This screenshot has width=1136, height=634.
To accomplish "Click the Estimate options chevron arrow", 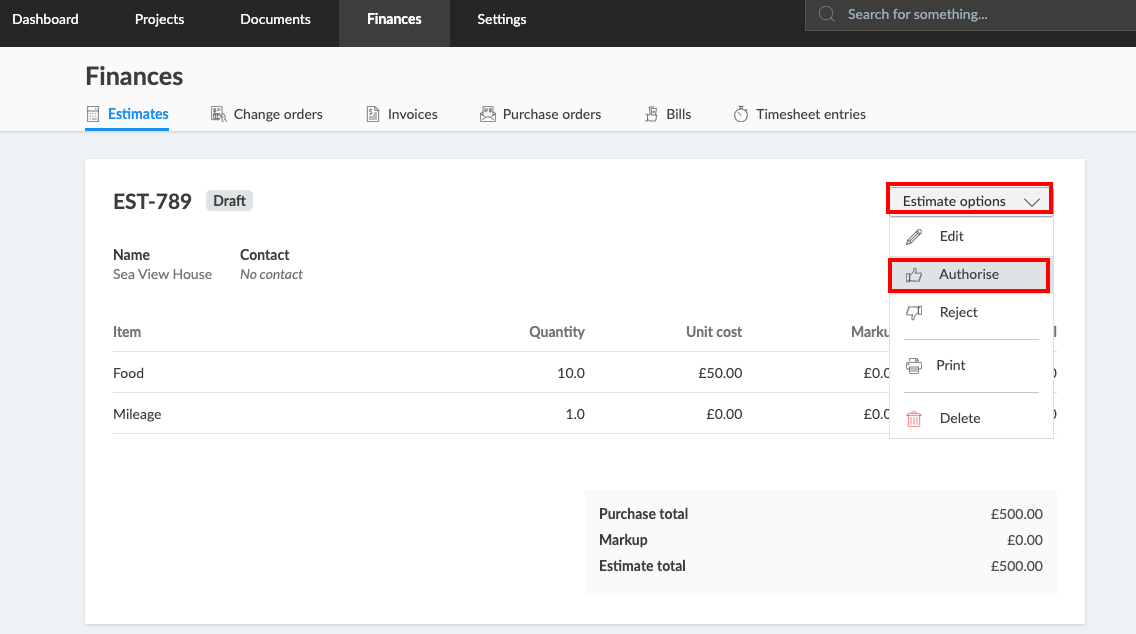I will pos(1032,202).
